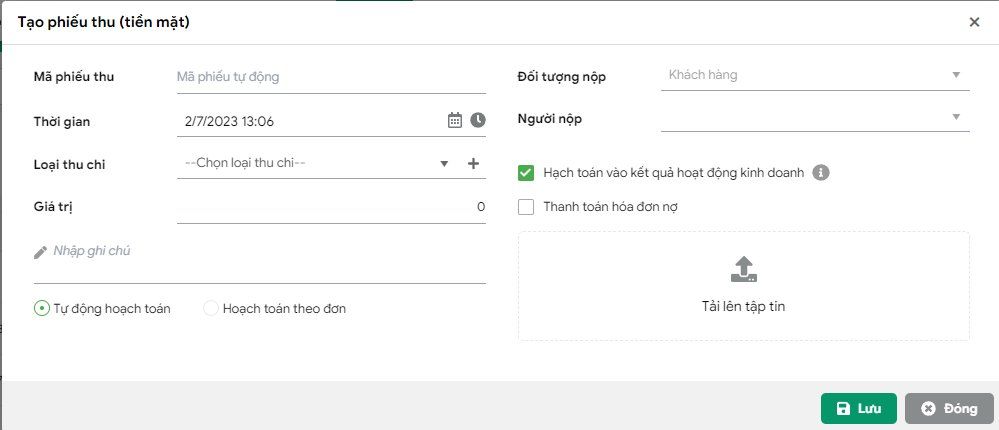This screenshot has width=999, height=430.
Task: Click the pencil note icon
Action: click(x=40, y=252)
